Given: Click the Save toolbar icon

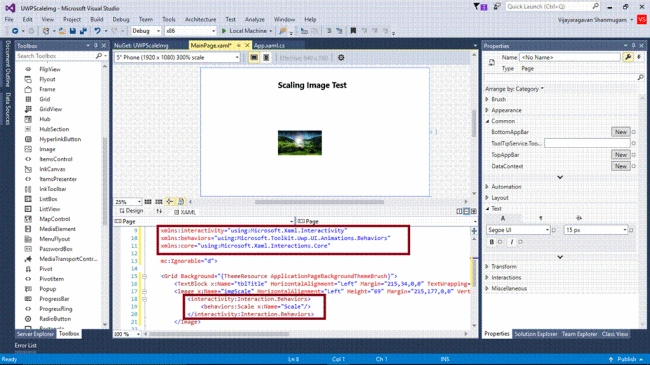Looking at the screenshot, I should (73, 31).
